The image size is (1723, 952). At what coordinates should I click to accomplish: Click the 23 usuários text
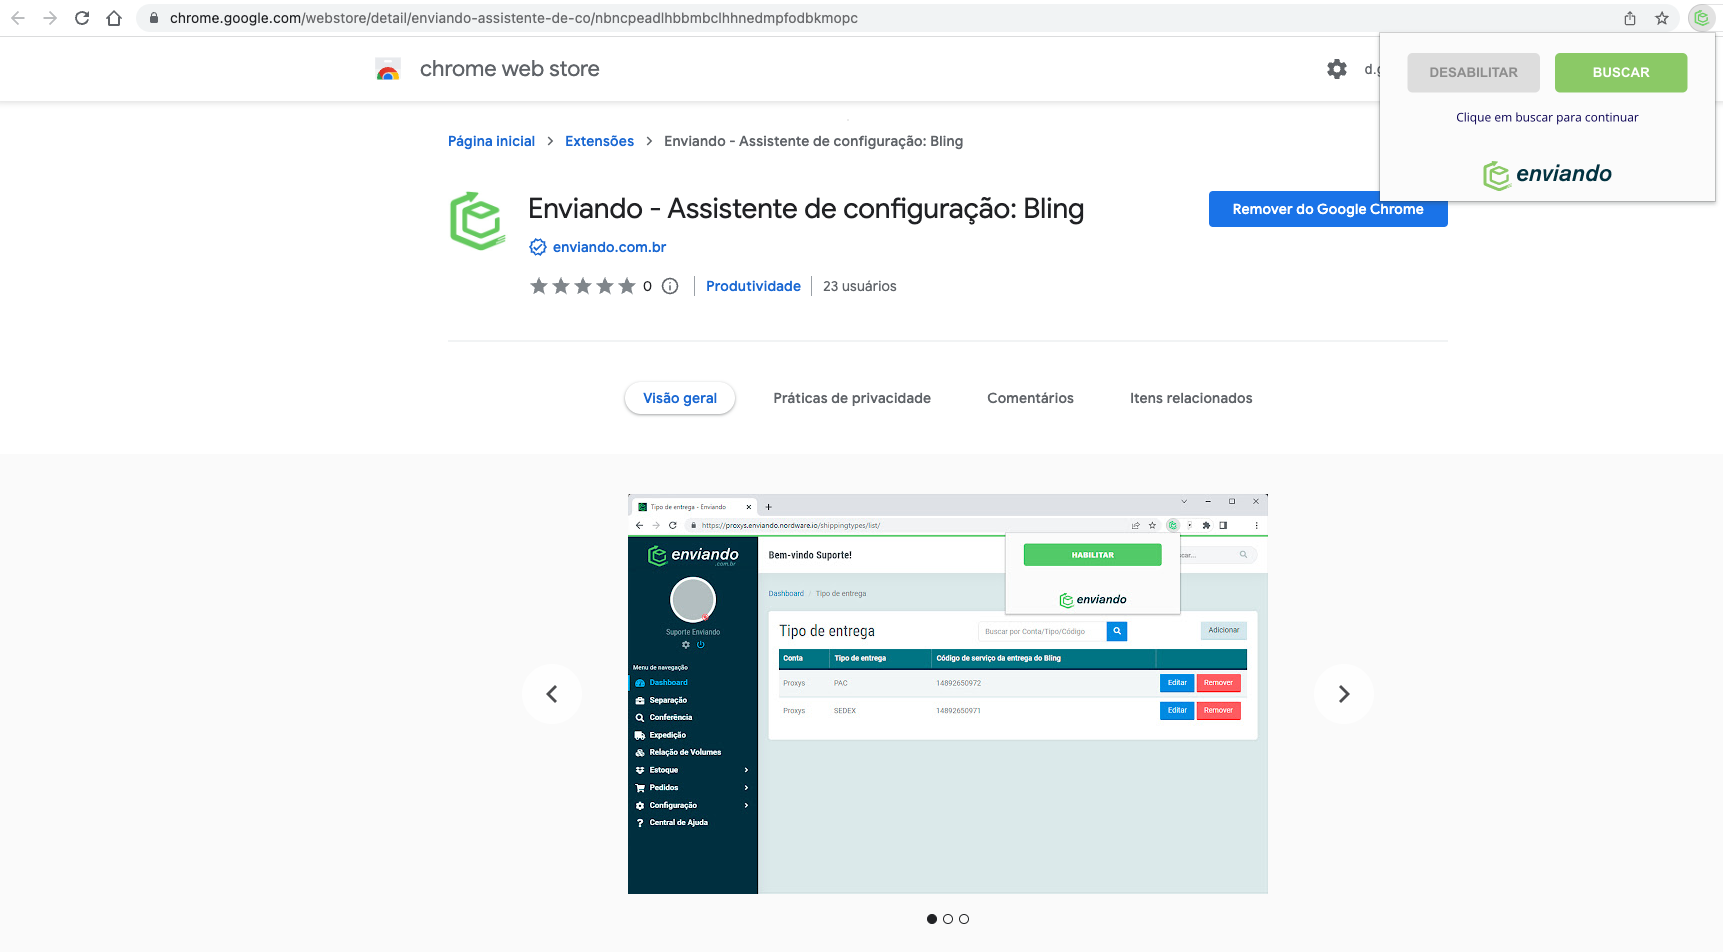[x=860, y=286]
